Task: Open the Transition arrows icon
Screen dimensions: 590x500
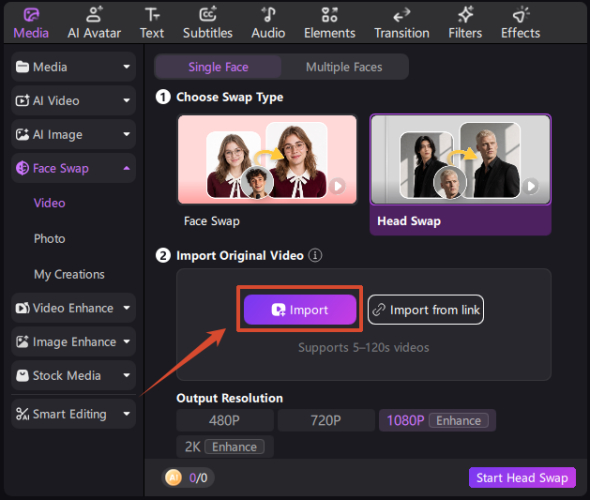Action: coord(401,15)
